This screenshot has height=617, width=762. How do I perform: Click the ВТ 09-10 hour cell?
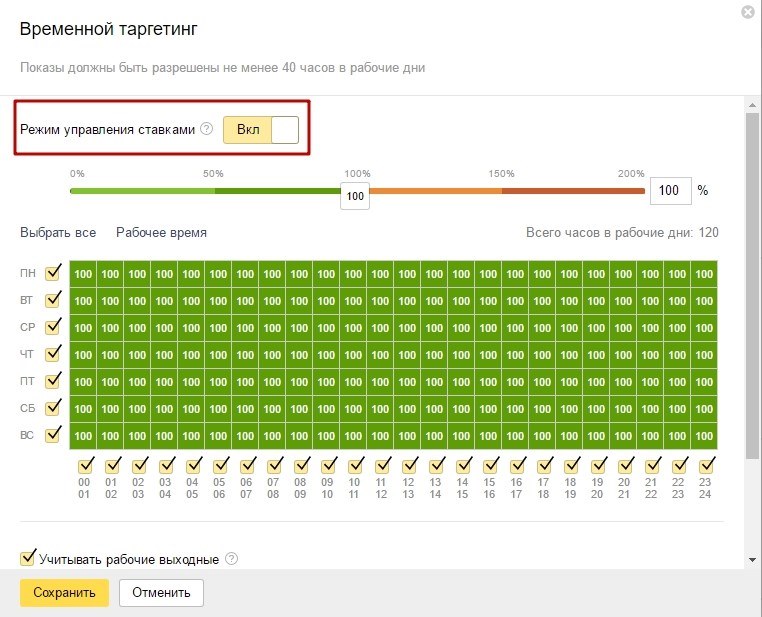pos(327,300)
